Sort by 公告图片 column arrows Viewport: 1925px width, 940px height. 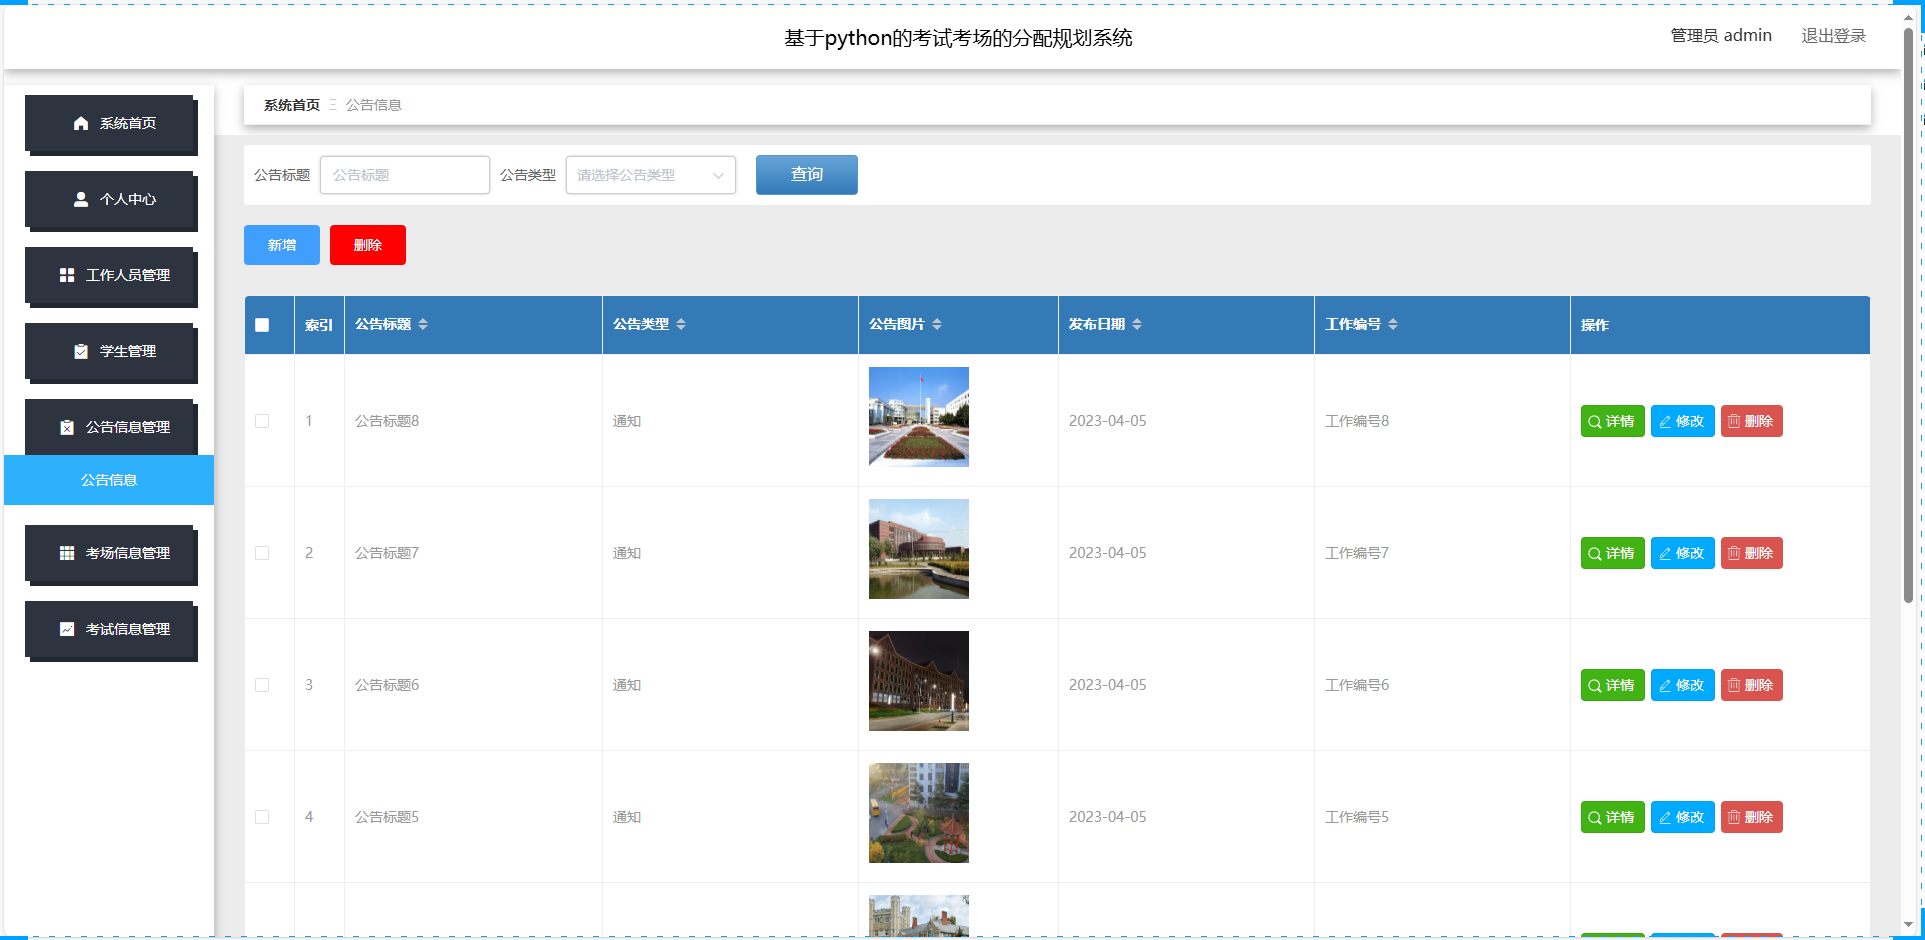[x=937, y=324]
